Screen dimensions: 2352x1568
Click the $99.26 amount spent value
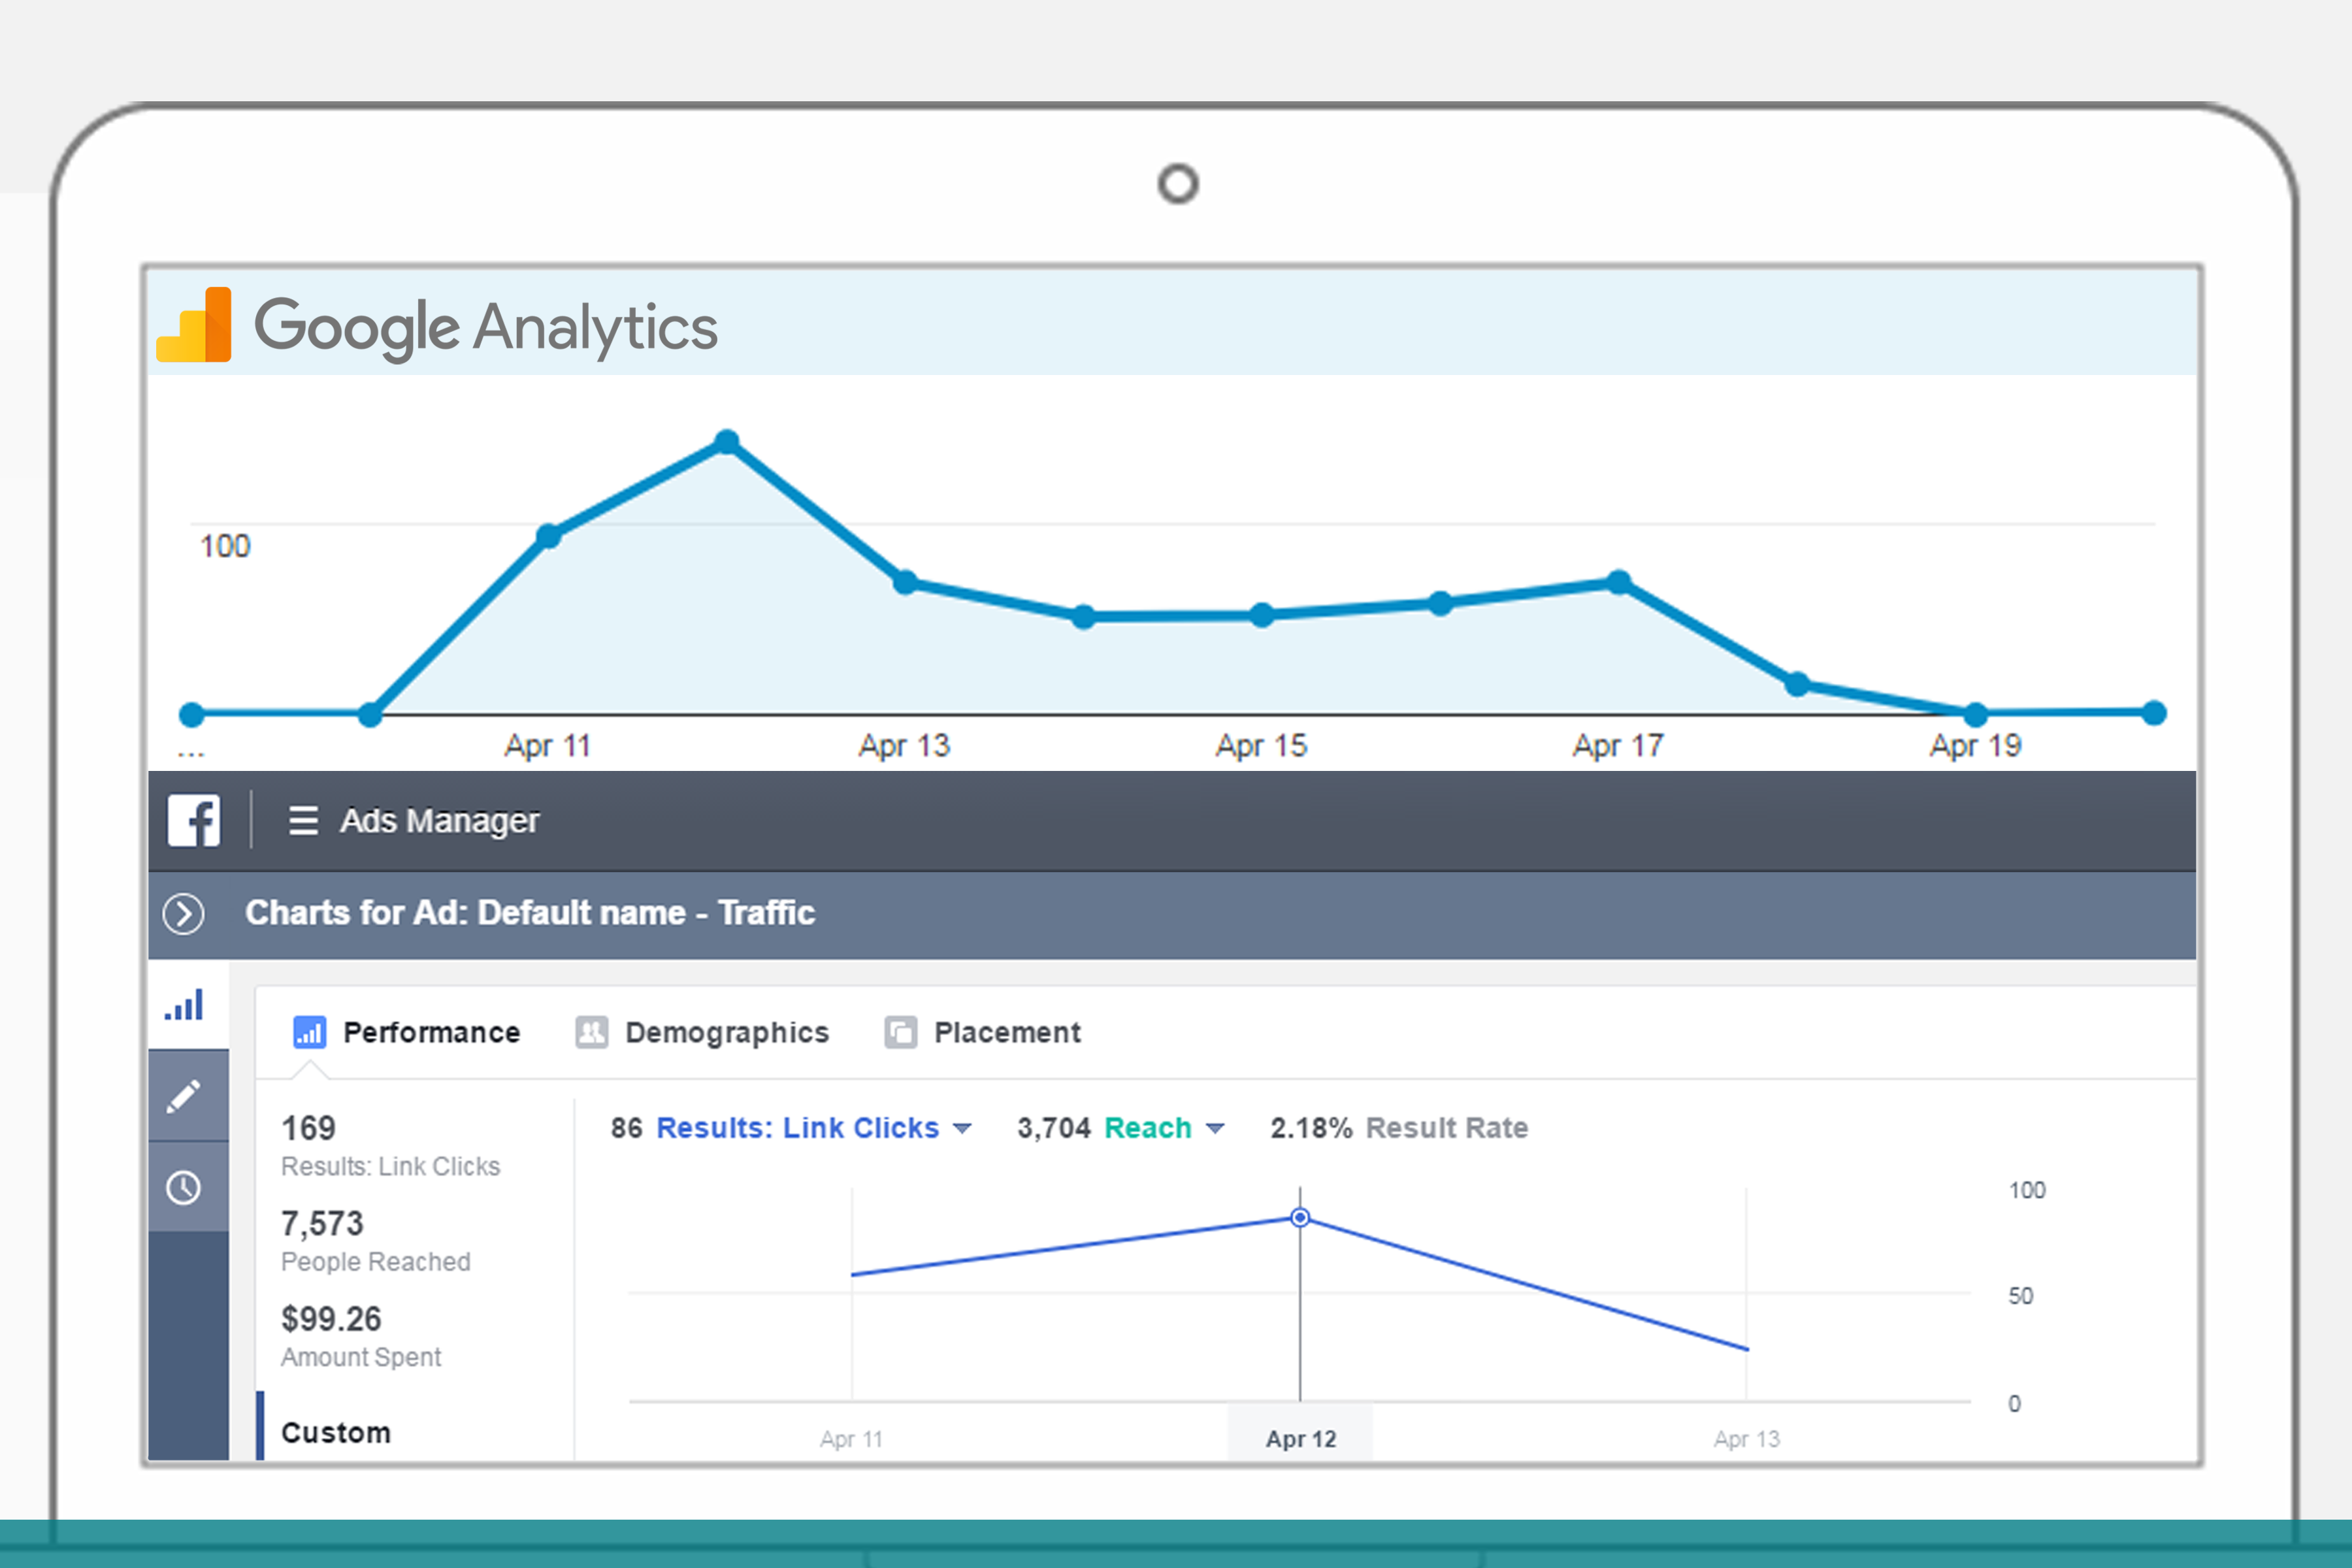point(331,1319)
